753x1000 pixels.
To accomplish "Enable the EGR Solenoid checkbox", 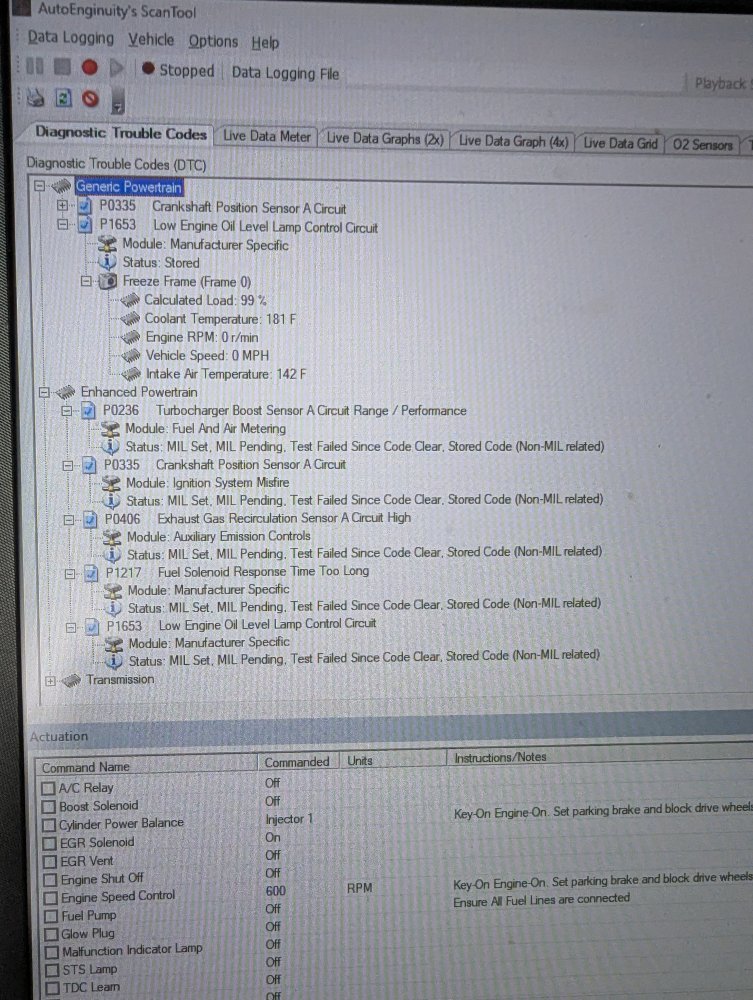I will pyautogui.click(x=48, y=843).
